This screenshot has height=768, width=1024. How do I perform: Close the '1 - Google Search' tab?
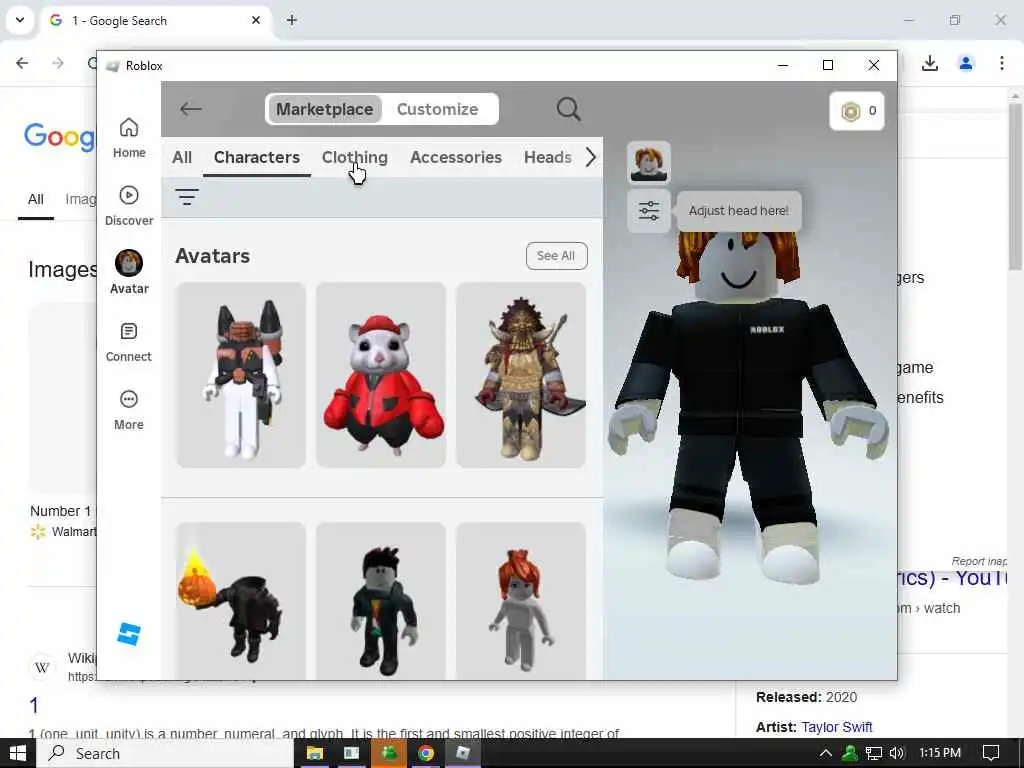tap(256, 20)
